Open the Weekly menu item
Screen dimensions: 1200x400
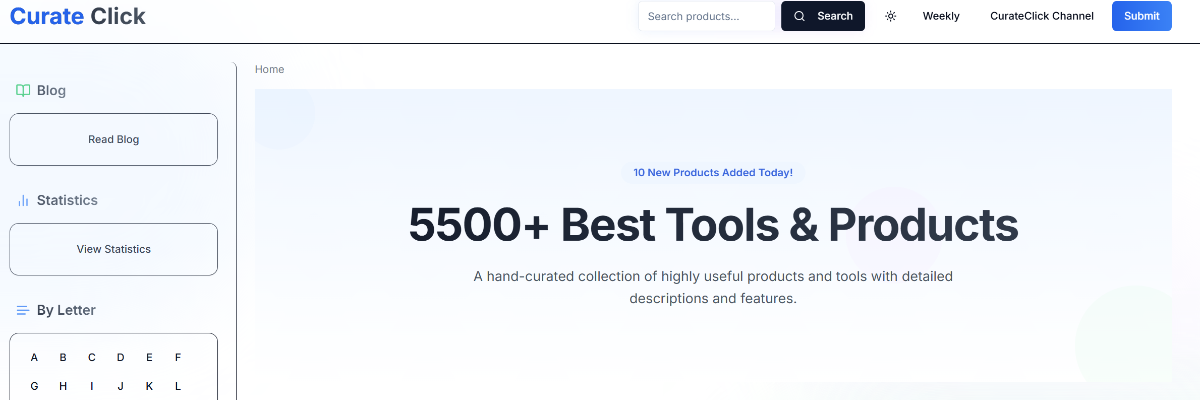[940, 16]
